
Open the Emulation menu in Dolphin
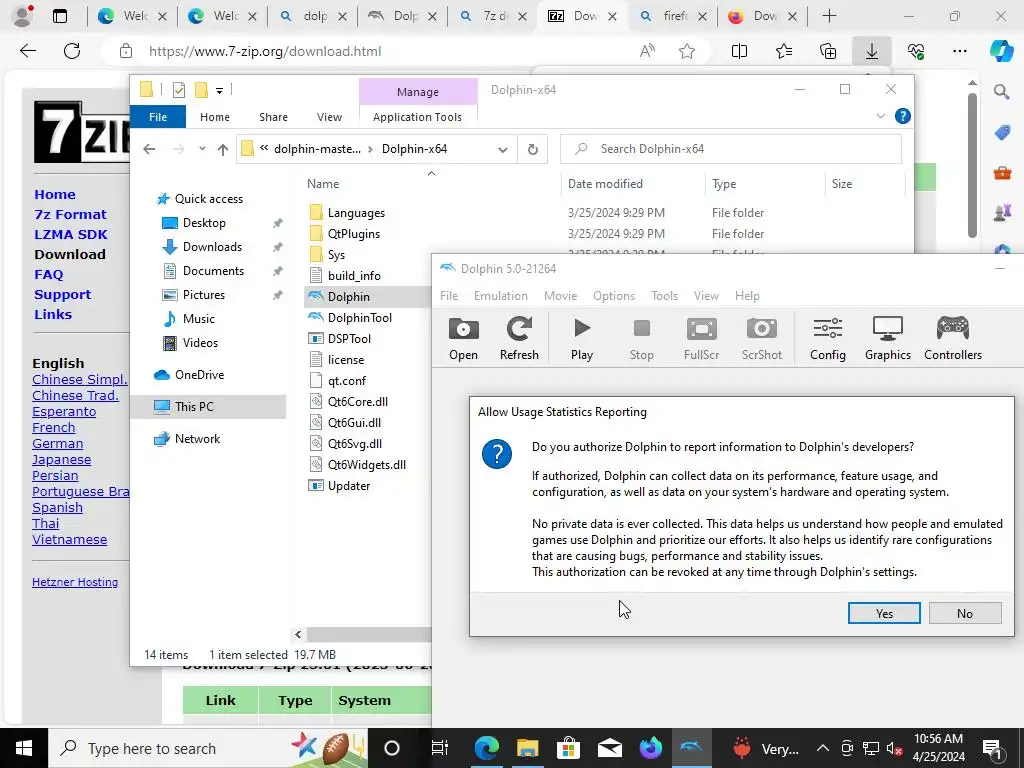click(500, 296)
